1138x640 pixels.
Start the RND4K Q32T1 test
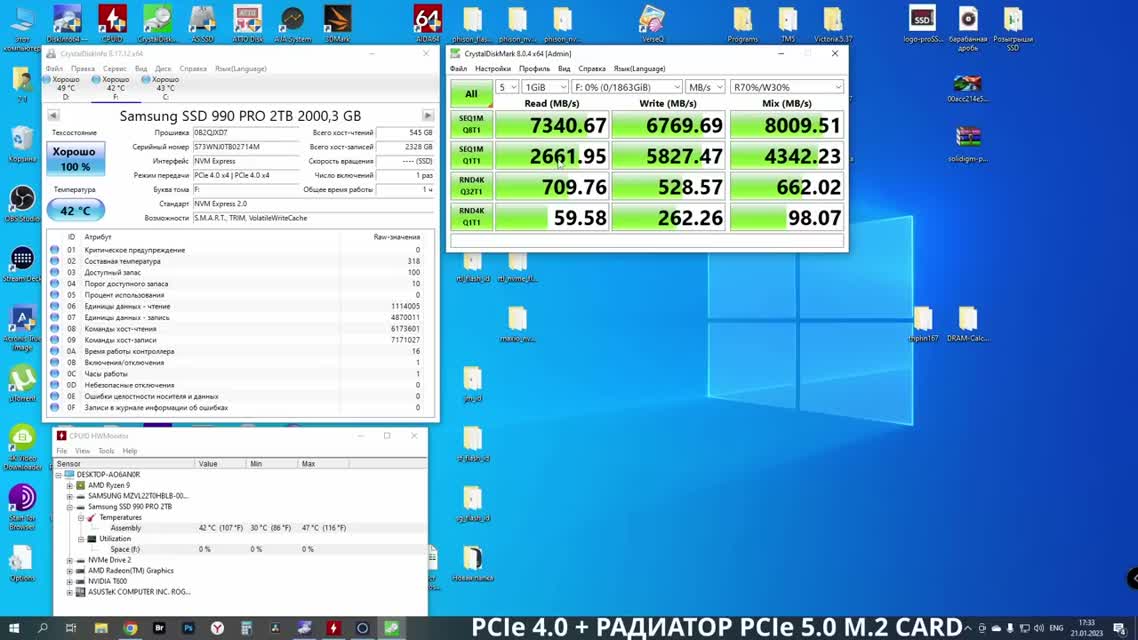coord(471,186)
